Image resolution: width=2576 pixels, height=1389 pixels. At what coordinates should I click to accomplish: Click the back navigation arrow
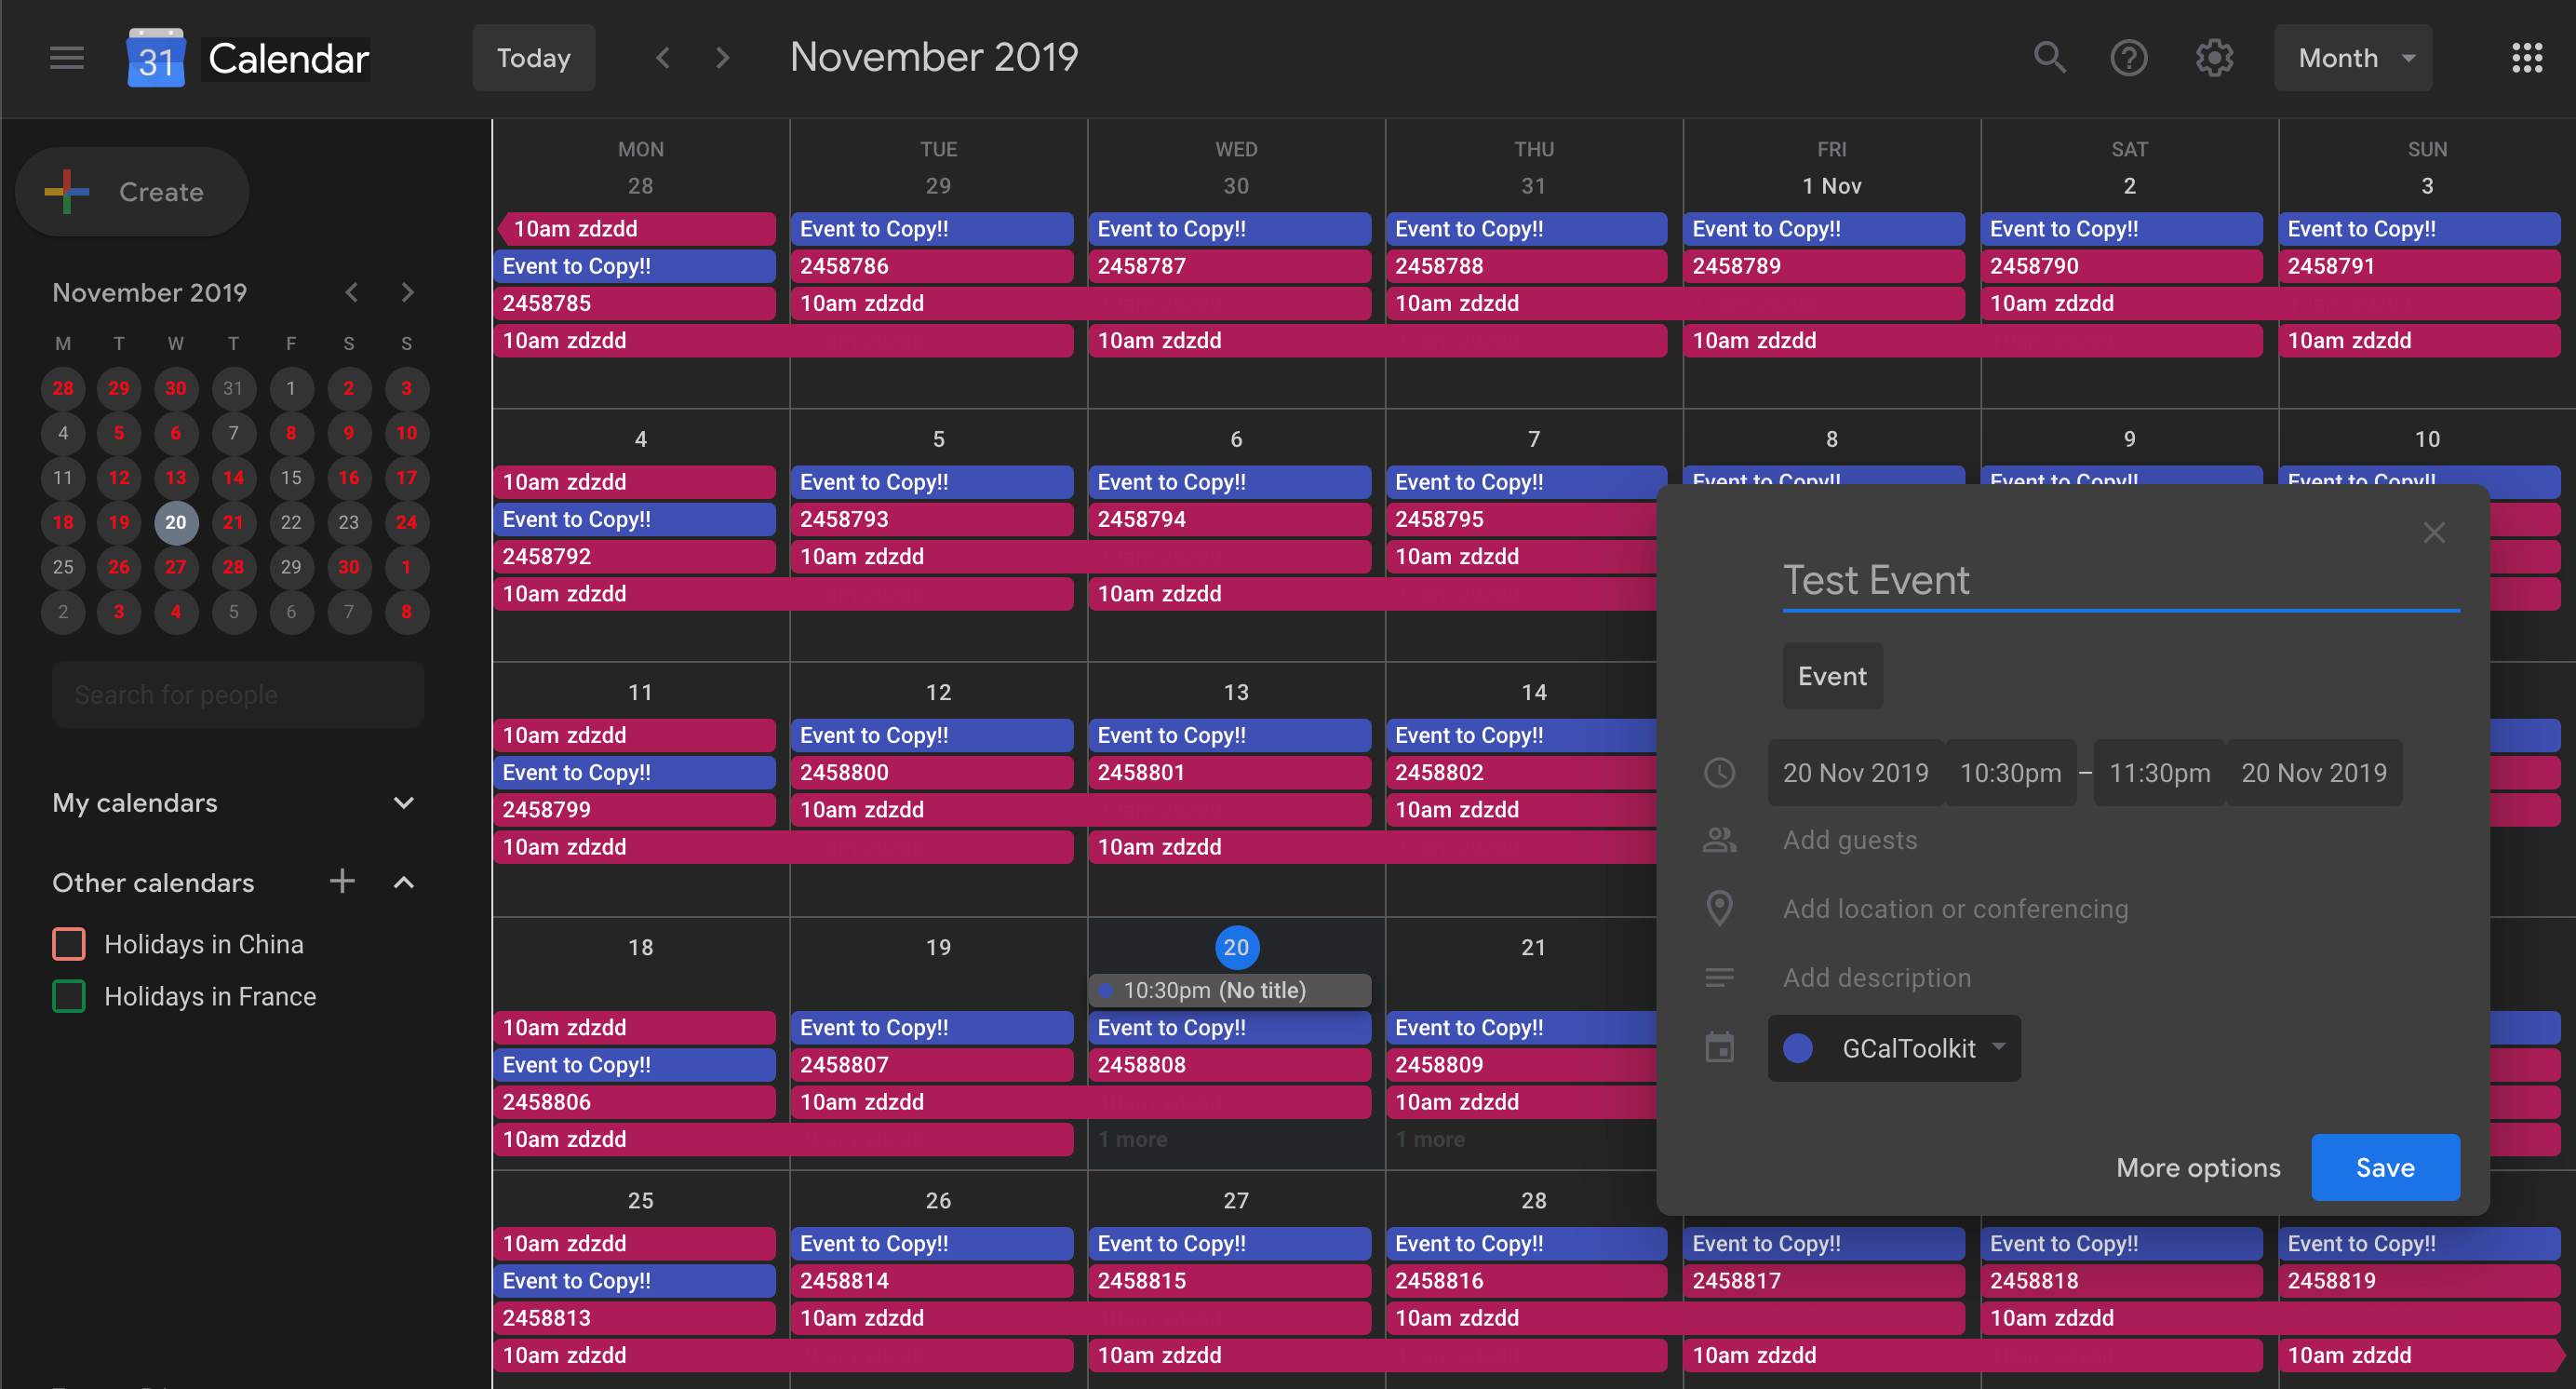tap(660, 57)
